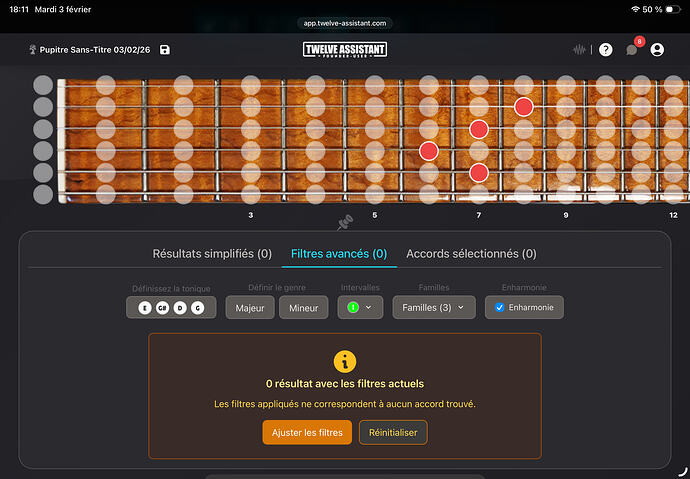The height and width of the screenshot is (479, 690).
Task: Open the Familles (3) dropdown
Action: point(433,308)
